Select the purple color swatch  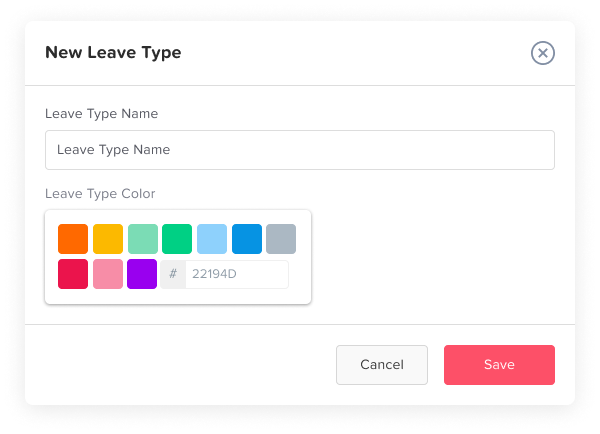point(142,274)
